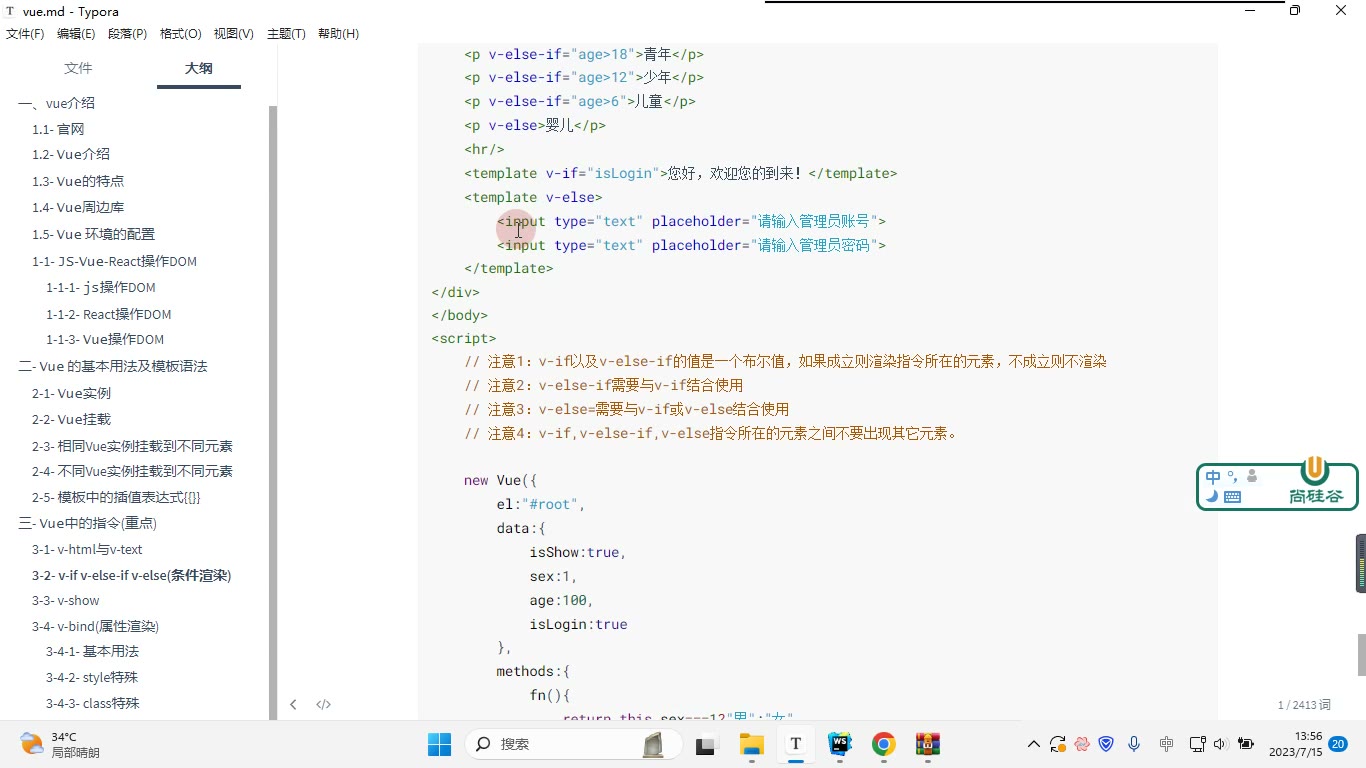Viewport: 1366px width, 768px height.
Task: Click the user avatar icon in IME toolbar
Action: pos(1252,476)
